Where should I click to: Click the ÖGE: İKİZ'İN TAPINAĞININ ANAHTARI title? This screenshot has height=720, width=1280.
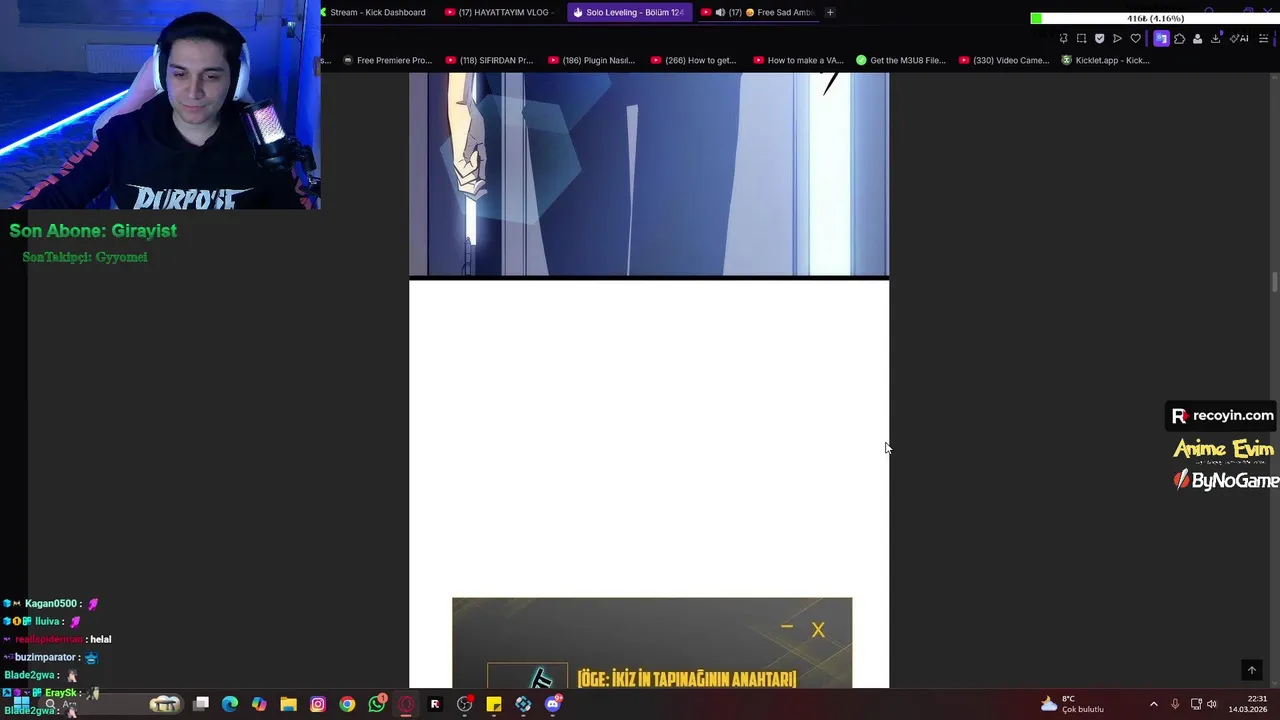[687, 679]
